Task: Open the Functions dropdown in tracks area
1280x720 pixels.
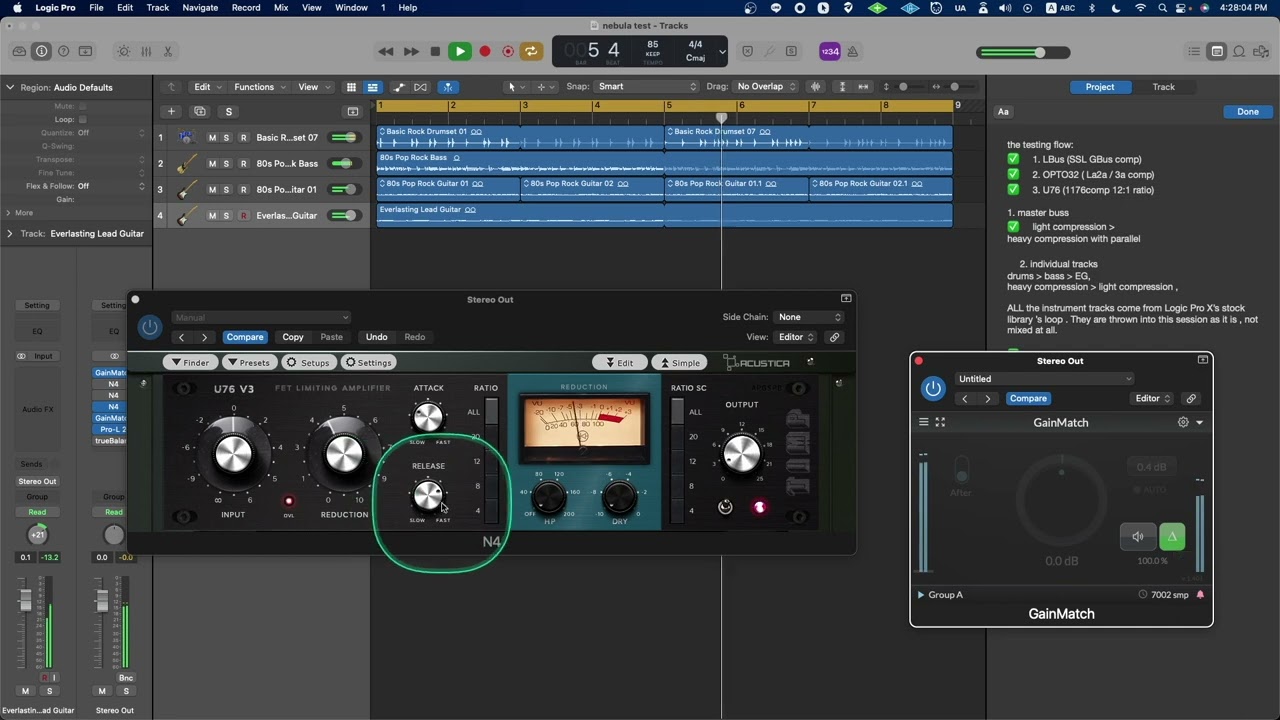Action: pyautogui.click(x=258, y=87)
